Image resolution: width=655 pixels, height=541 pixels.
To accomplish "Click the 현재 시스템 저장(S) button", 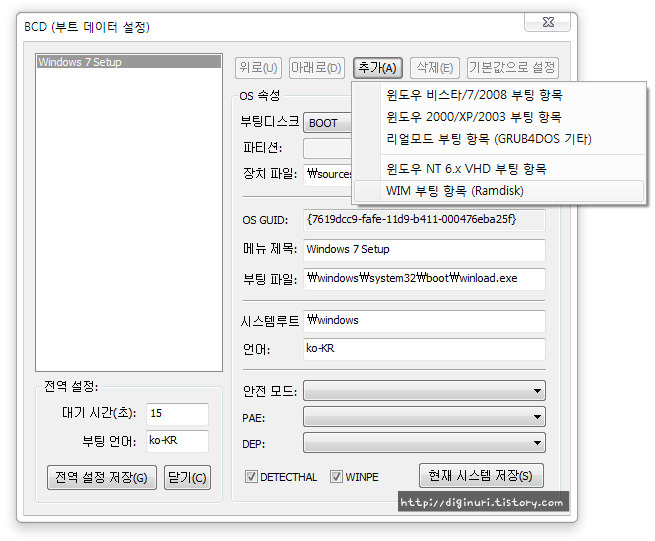I will (x=481, y=475).
